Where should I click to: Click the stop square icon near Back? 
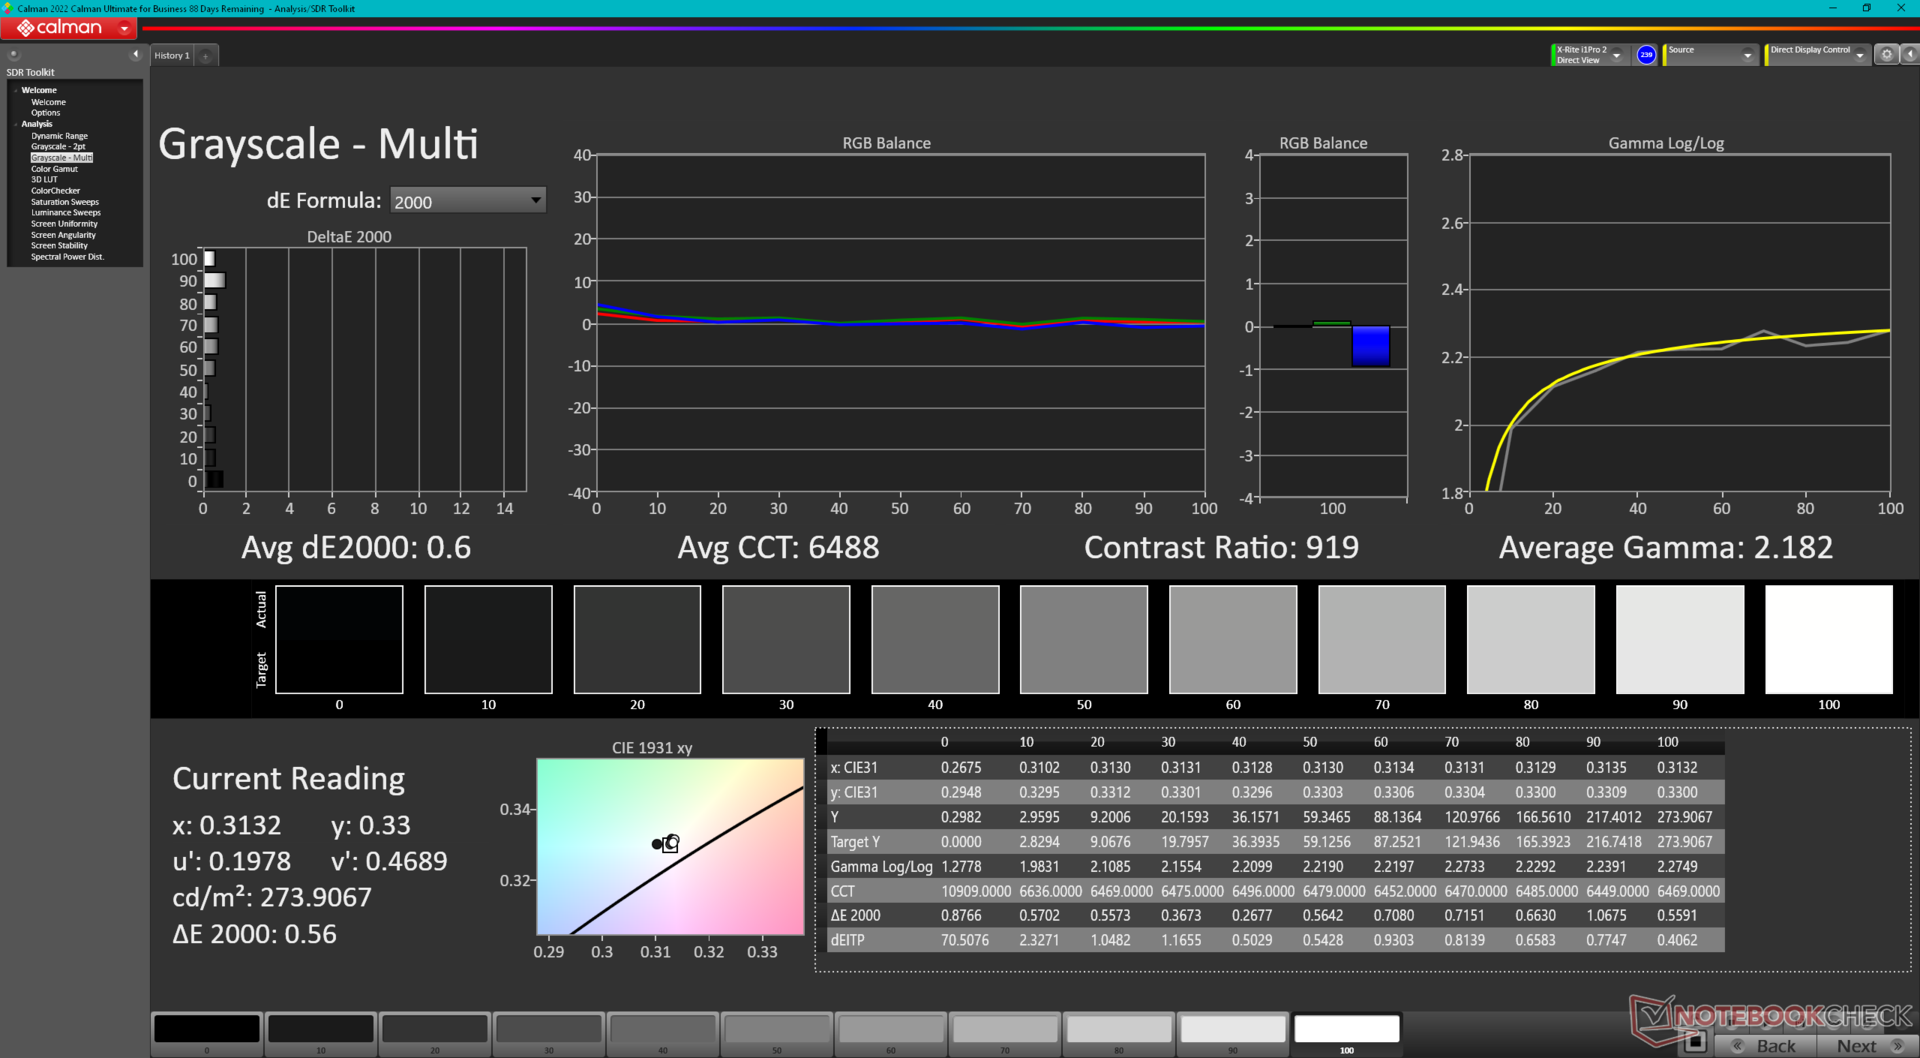[x=1694, y=1044]
